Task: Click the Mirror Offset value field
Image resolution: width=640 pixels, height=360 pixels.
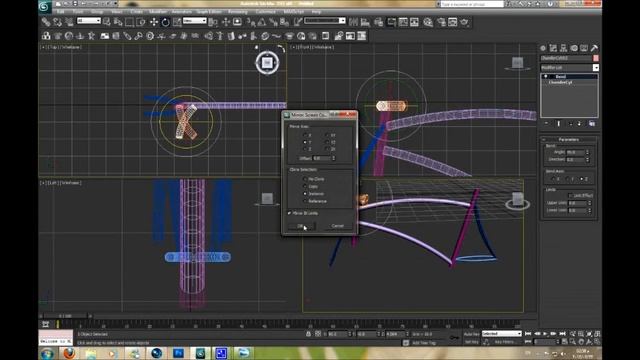Action: (x=321, y=158)
